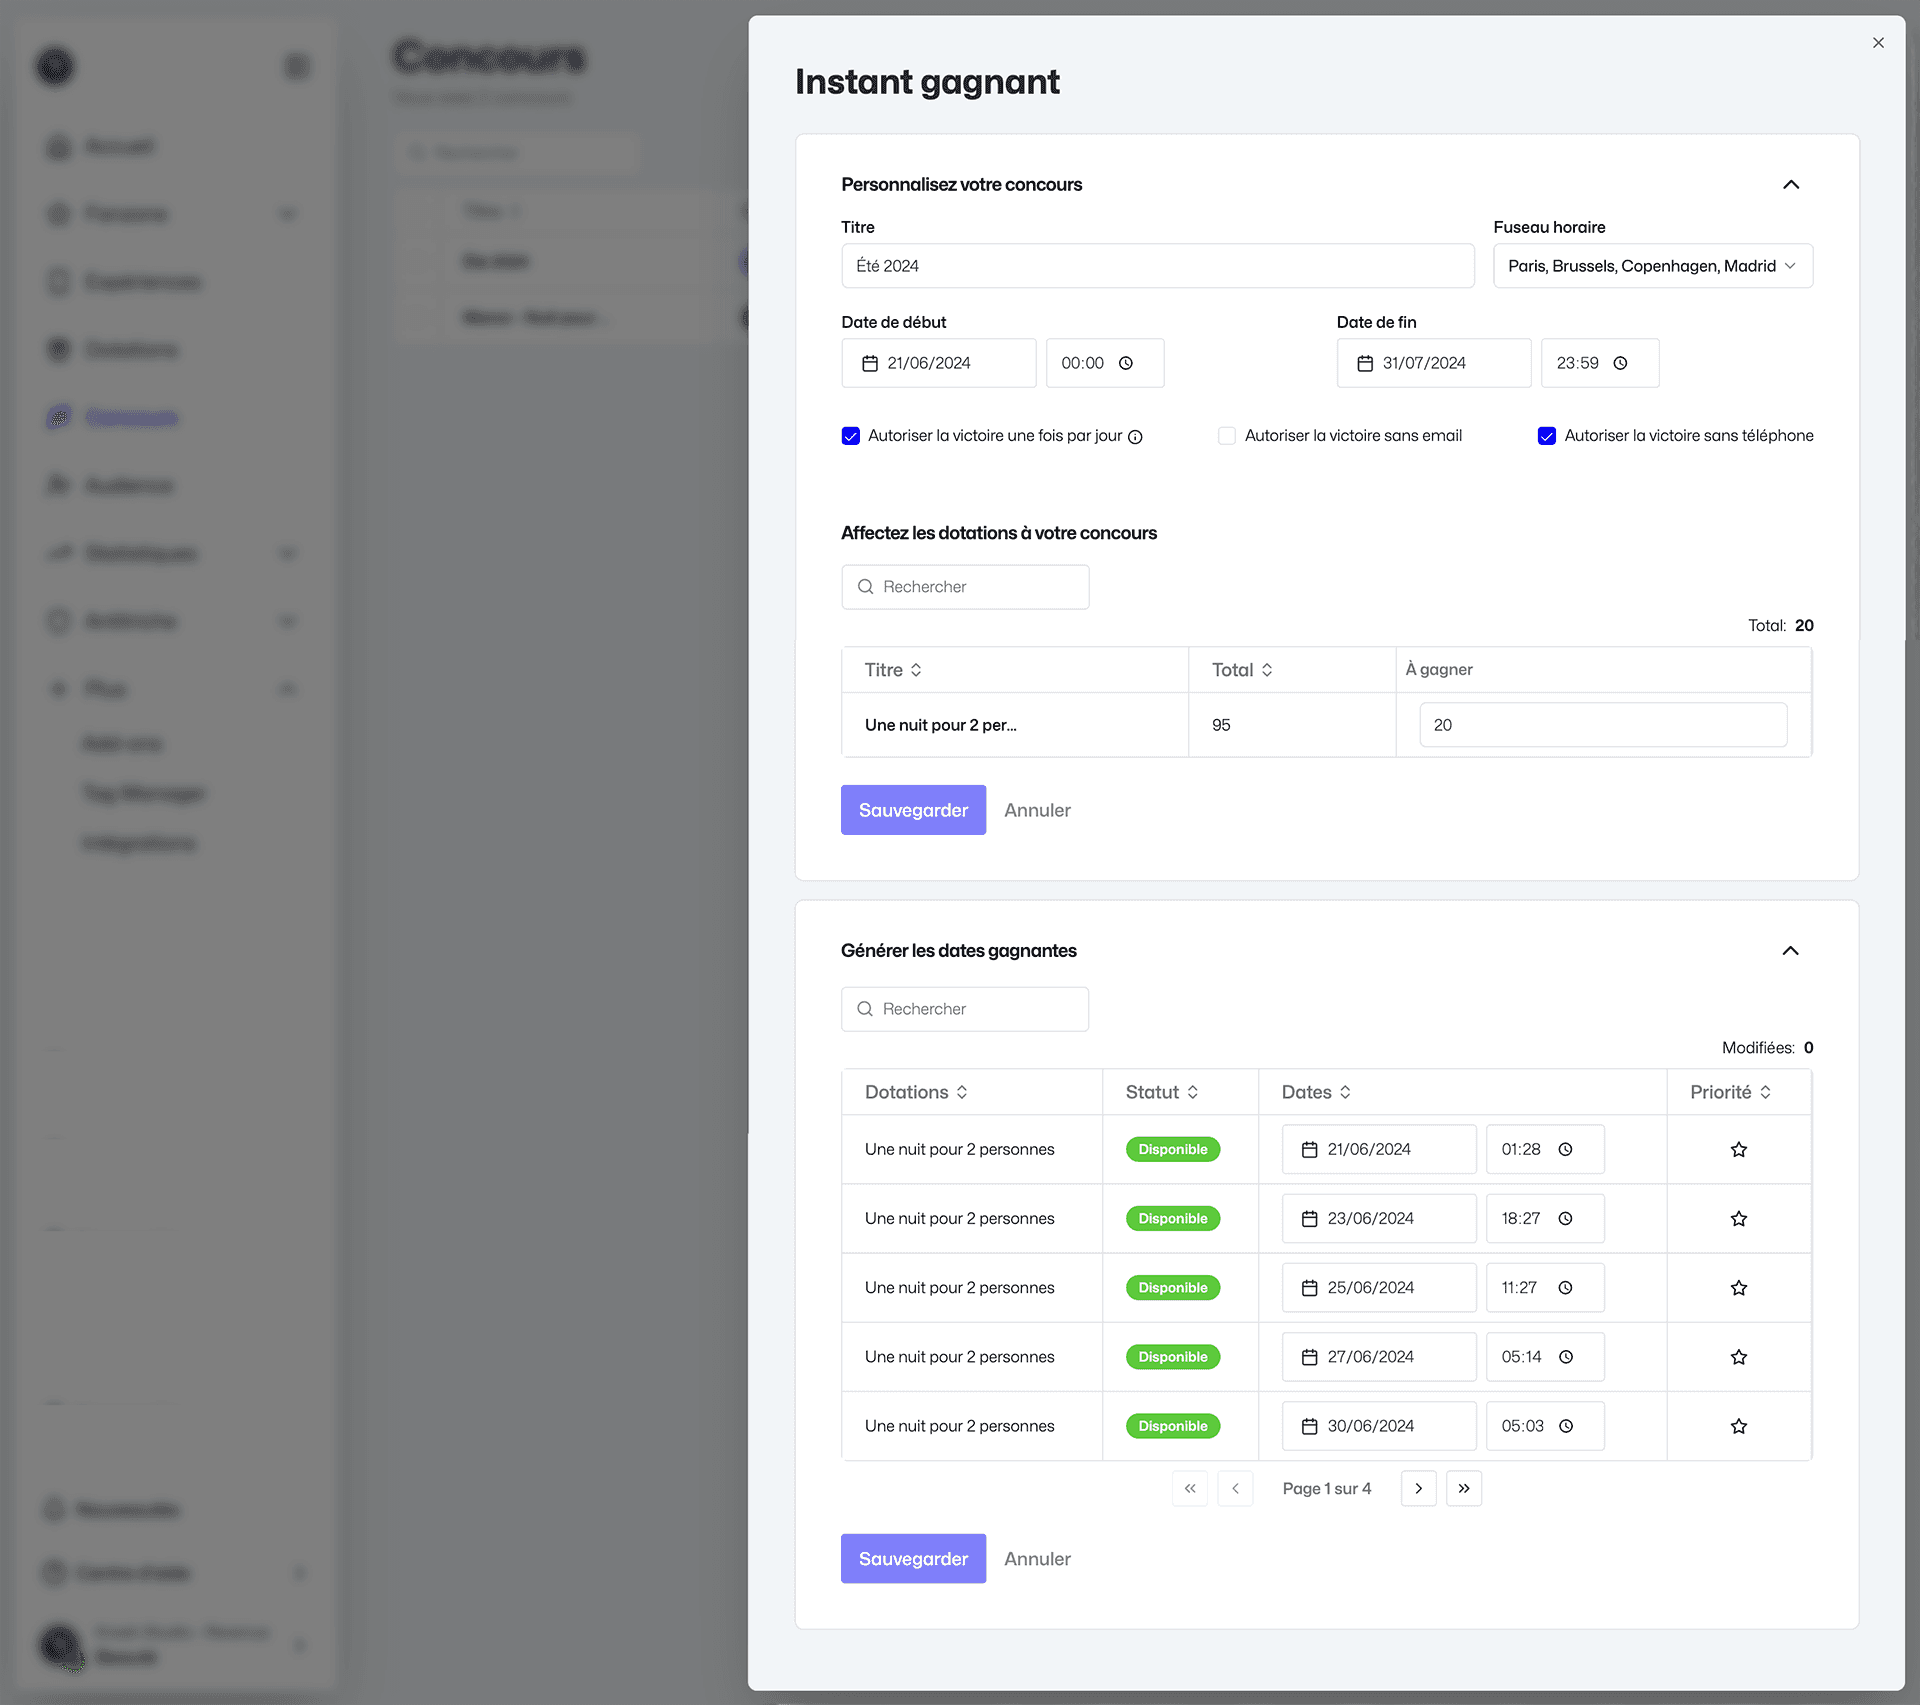This screenshot has height=1705, width=1920.
Task: Open the Fuseau horaire dropdown
Action: pos(1653,266)
